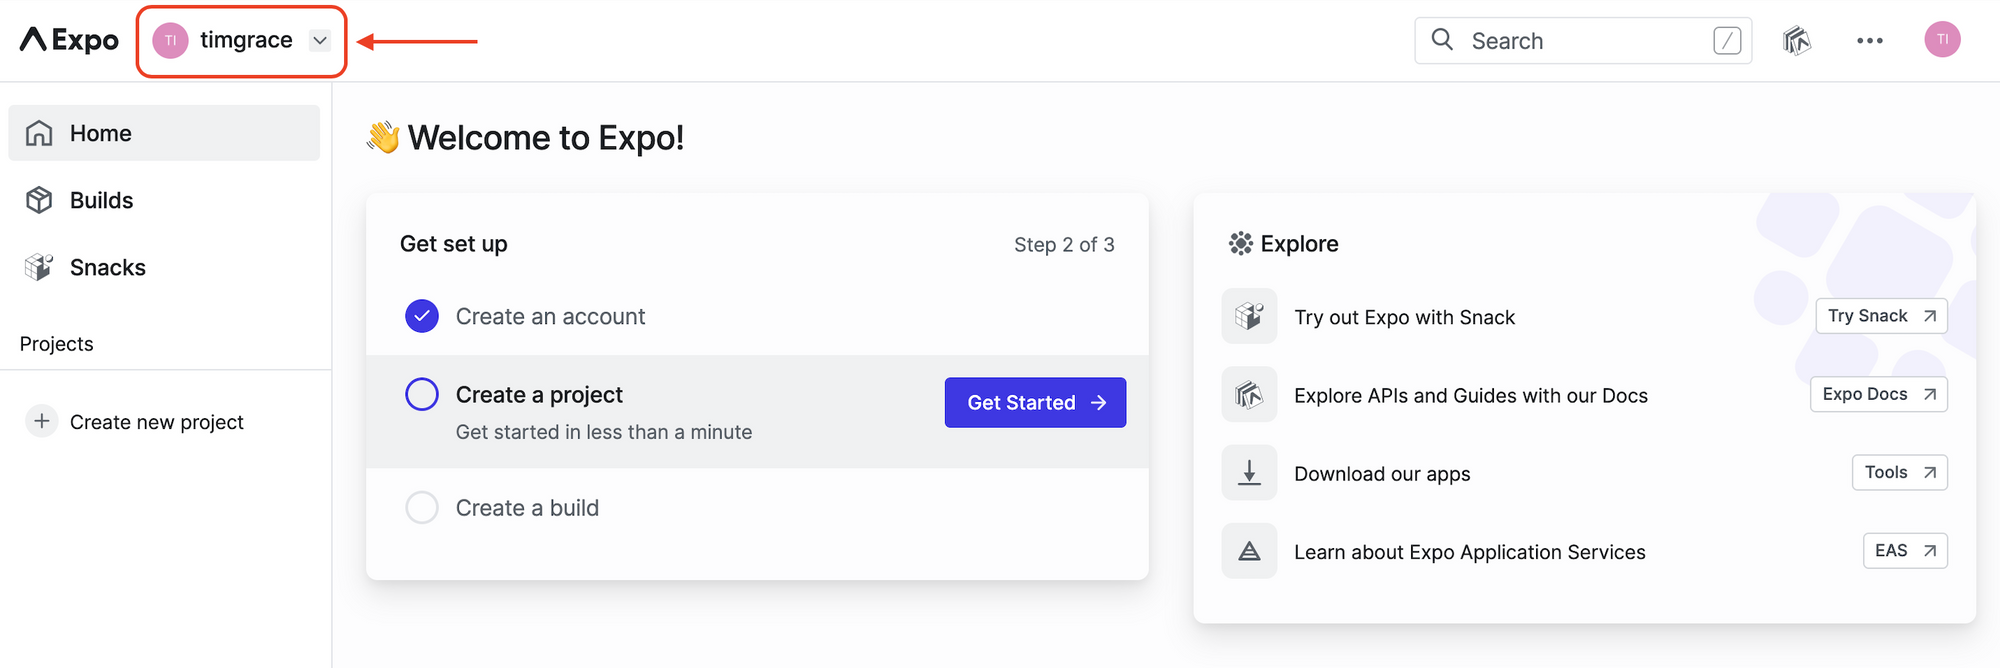Click the slash shortcut key hint icon

click(1727, 41)
